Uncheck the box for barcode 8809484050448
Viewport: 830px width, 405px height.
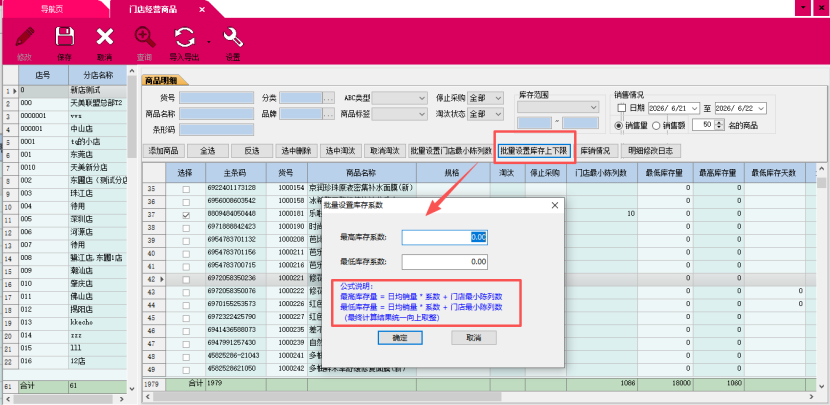click(186, 215)
